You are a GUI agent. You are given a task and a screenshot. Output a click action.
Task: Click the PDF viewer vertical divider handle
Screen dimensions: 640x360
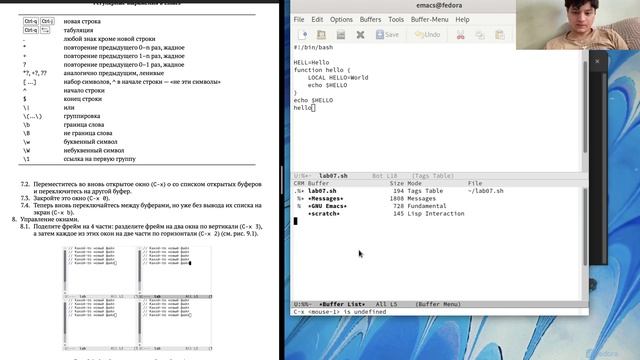281,180
